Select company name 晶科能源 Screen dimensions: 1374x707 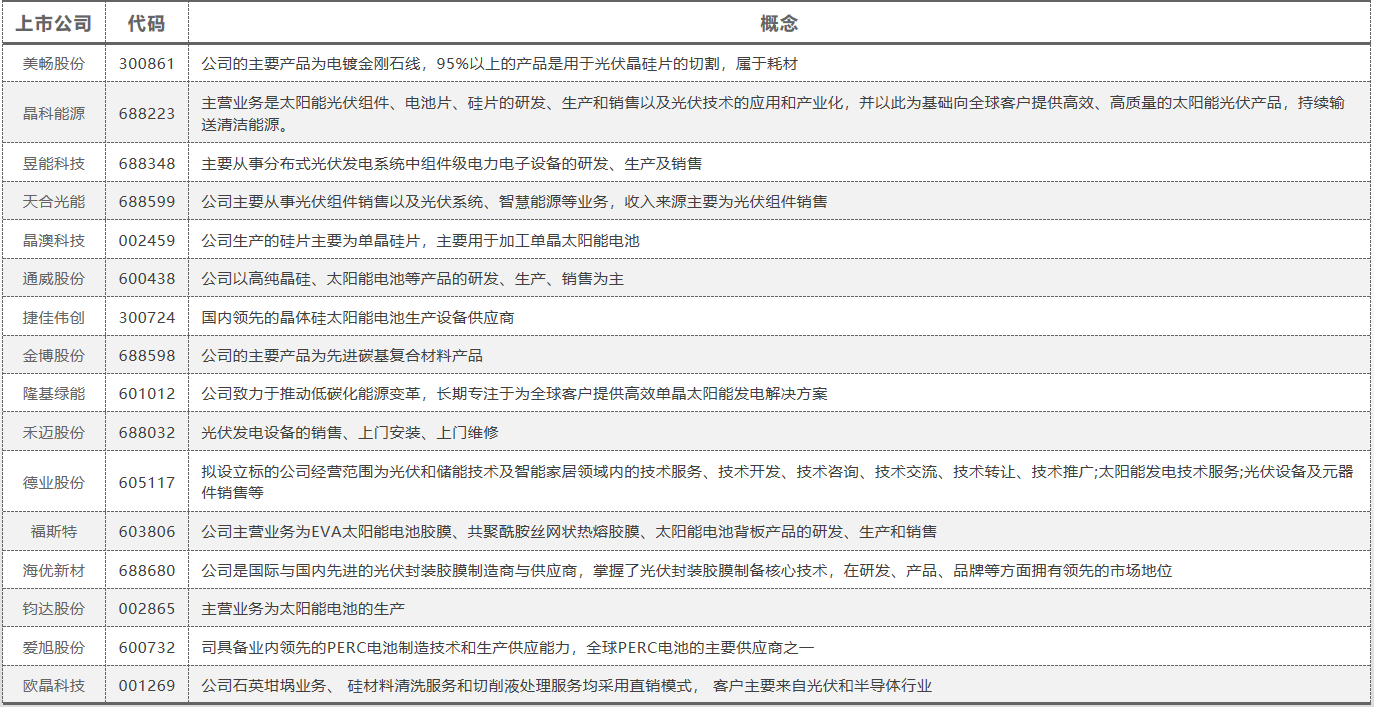coord(54,113)
